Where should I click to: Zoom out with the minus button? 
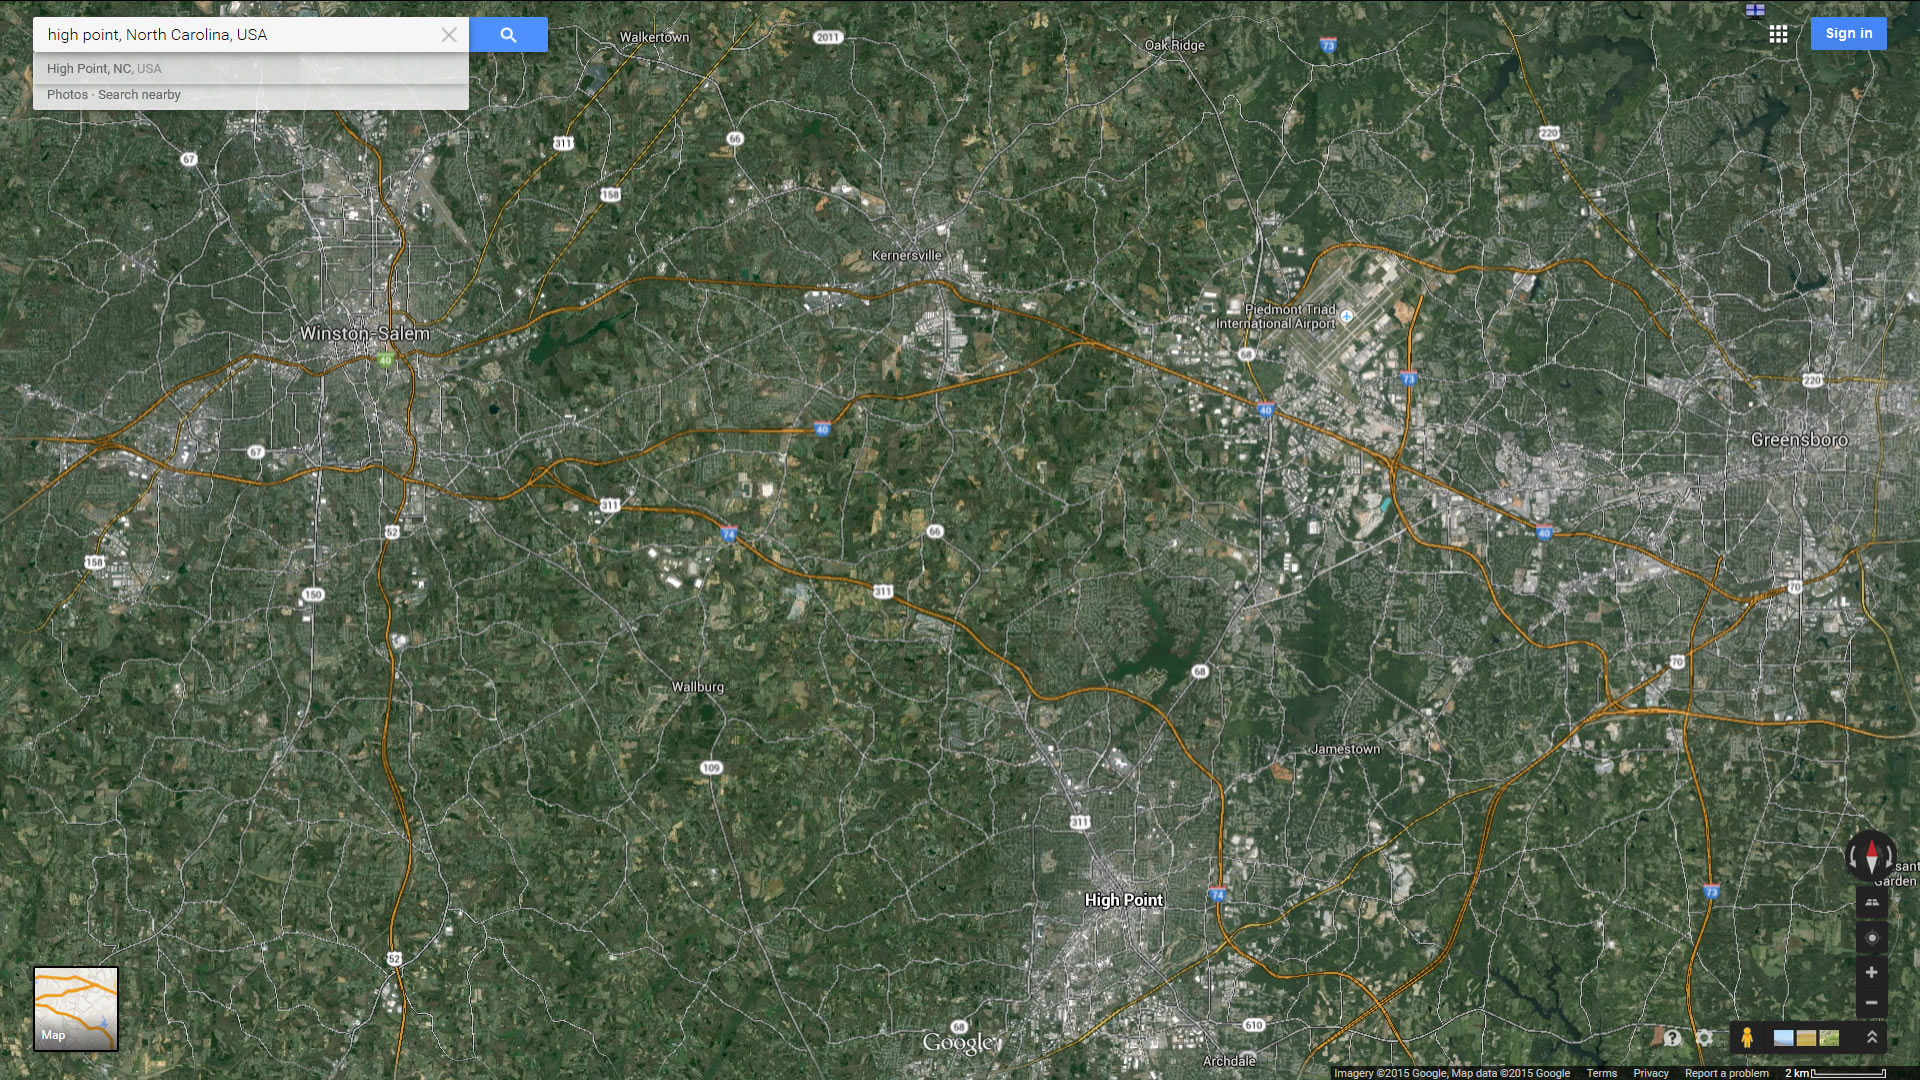pyautogui.click(x=1871, y=1003)
